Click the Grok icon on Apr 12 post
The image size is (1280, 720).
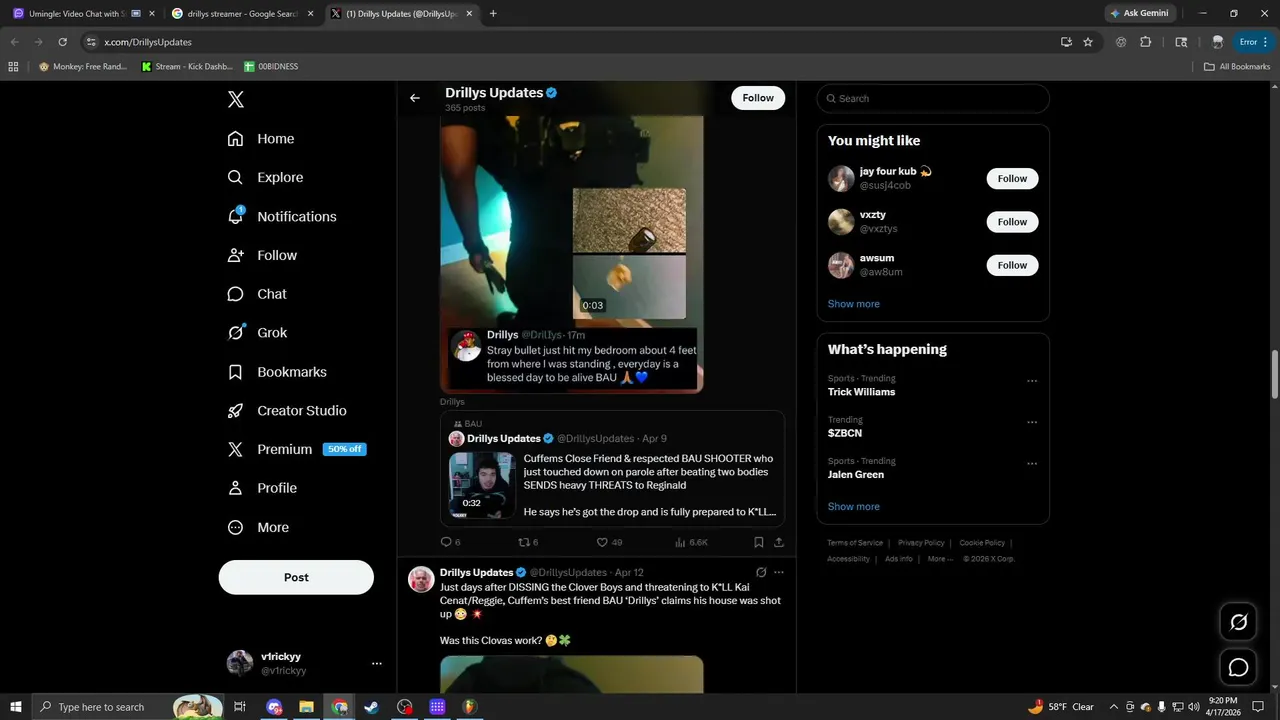[x=761, y=573]
